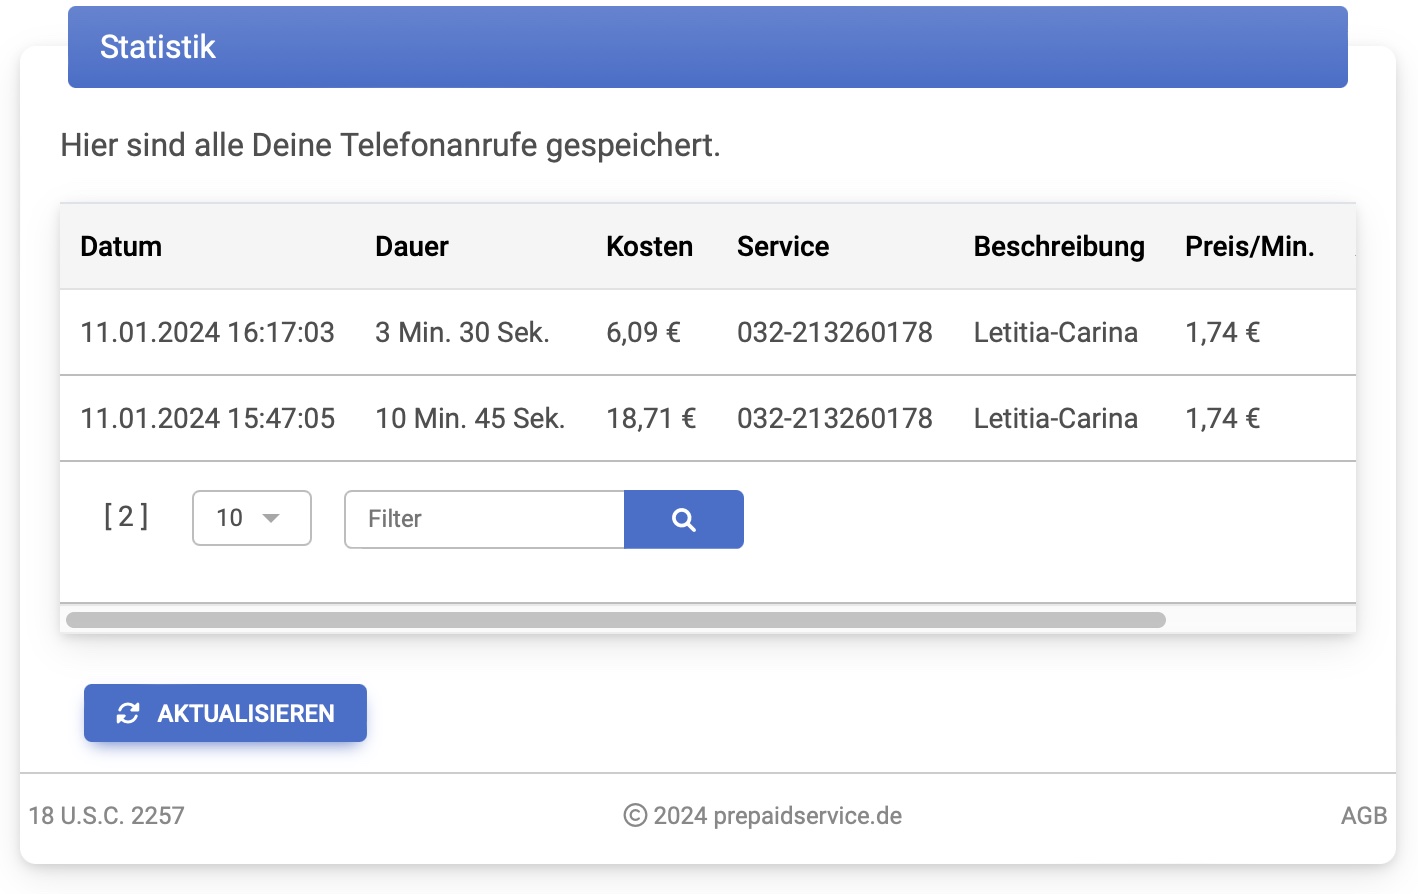Sort by the Datum column header
The width and height of the screenshot is (1418, 894).
(121, 247)
